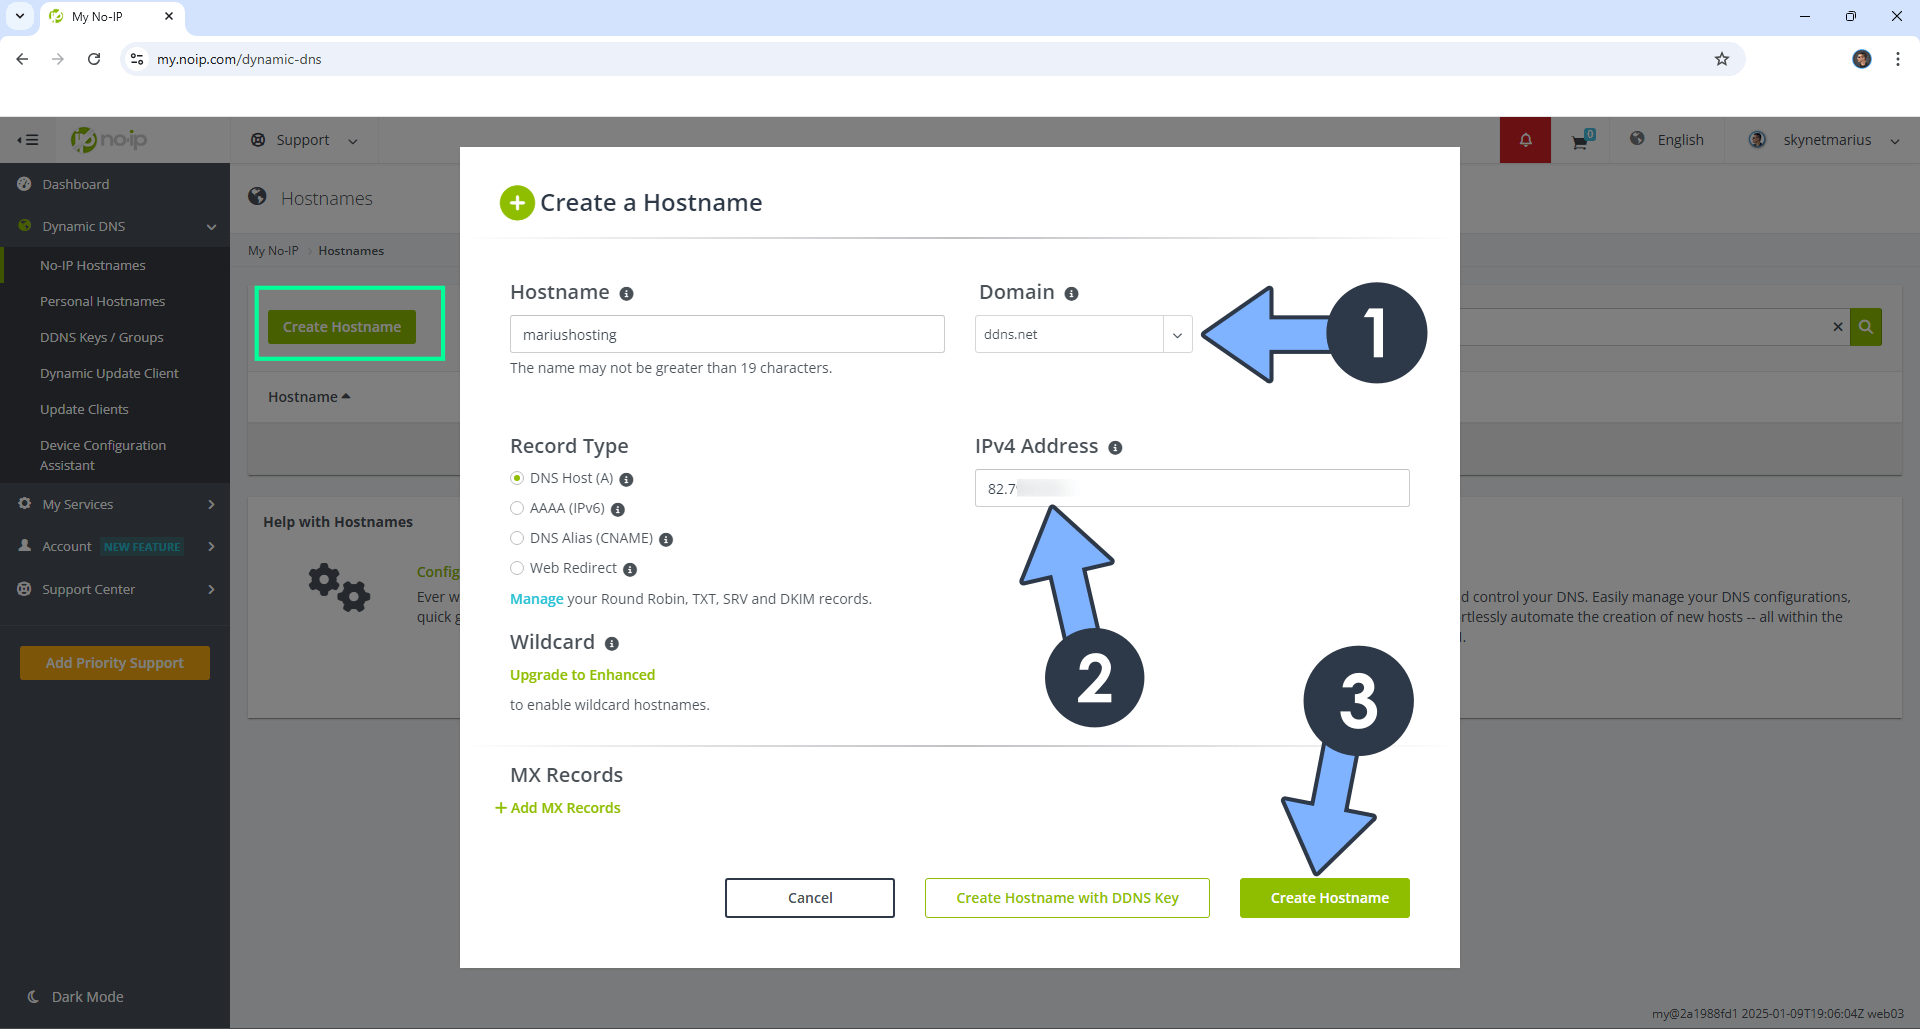The image size is (1920, 1029).
Task: Open the tab search dropdown arrow
Action: 20,16
